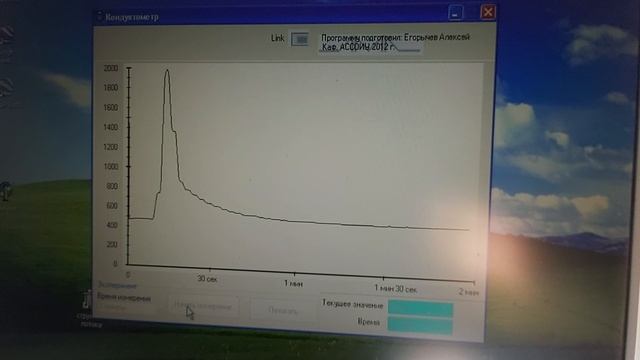Click the '2000' y-axis label
The width and height of the screenshot is (640, 360).
[111, 68]
